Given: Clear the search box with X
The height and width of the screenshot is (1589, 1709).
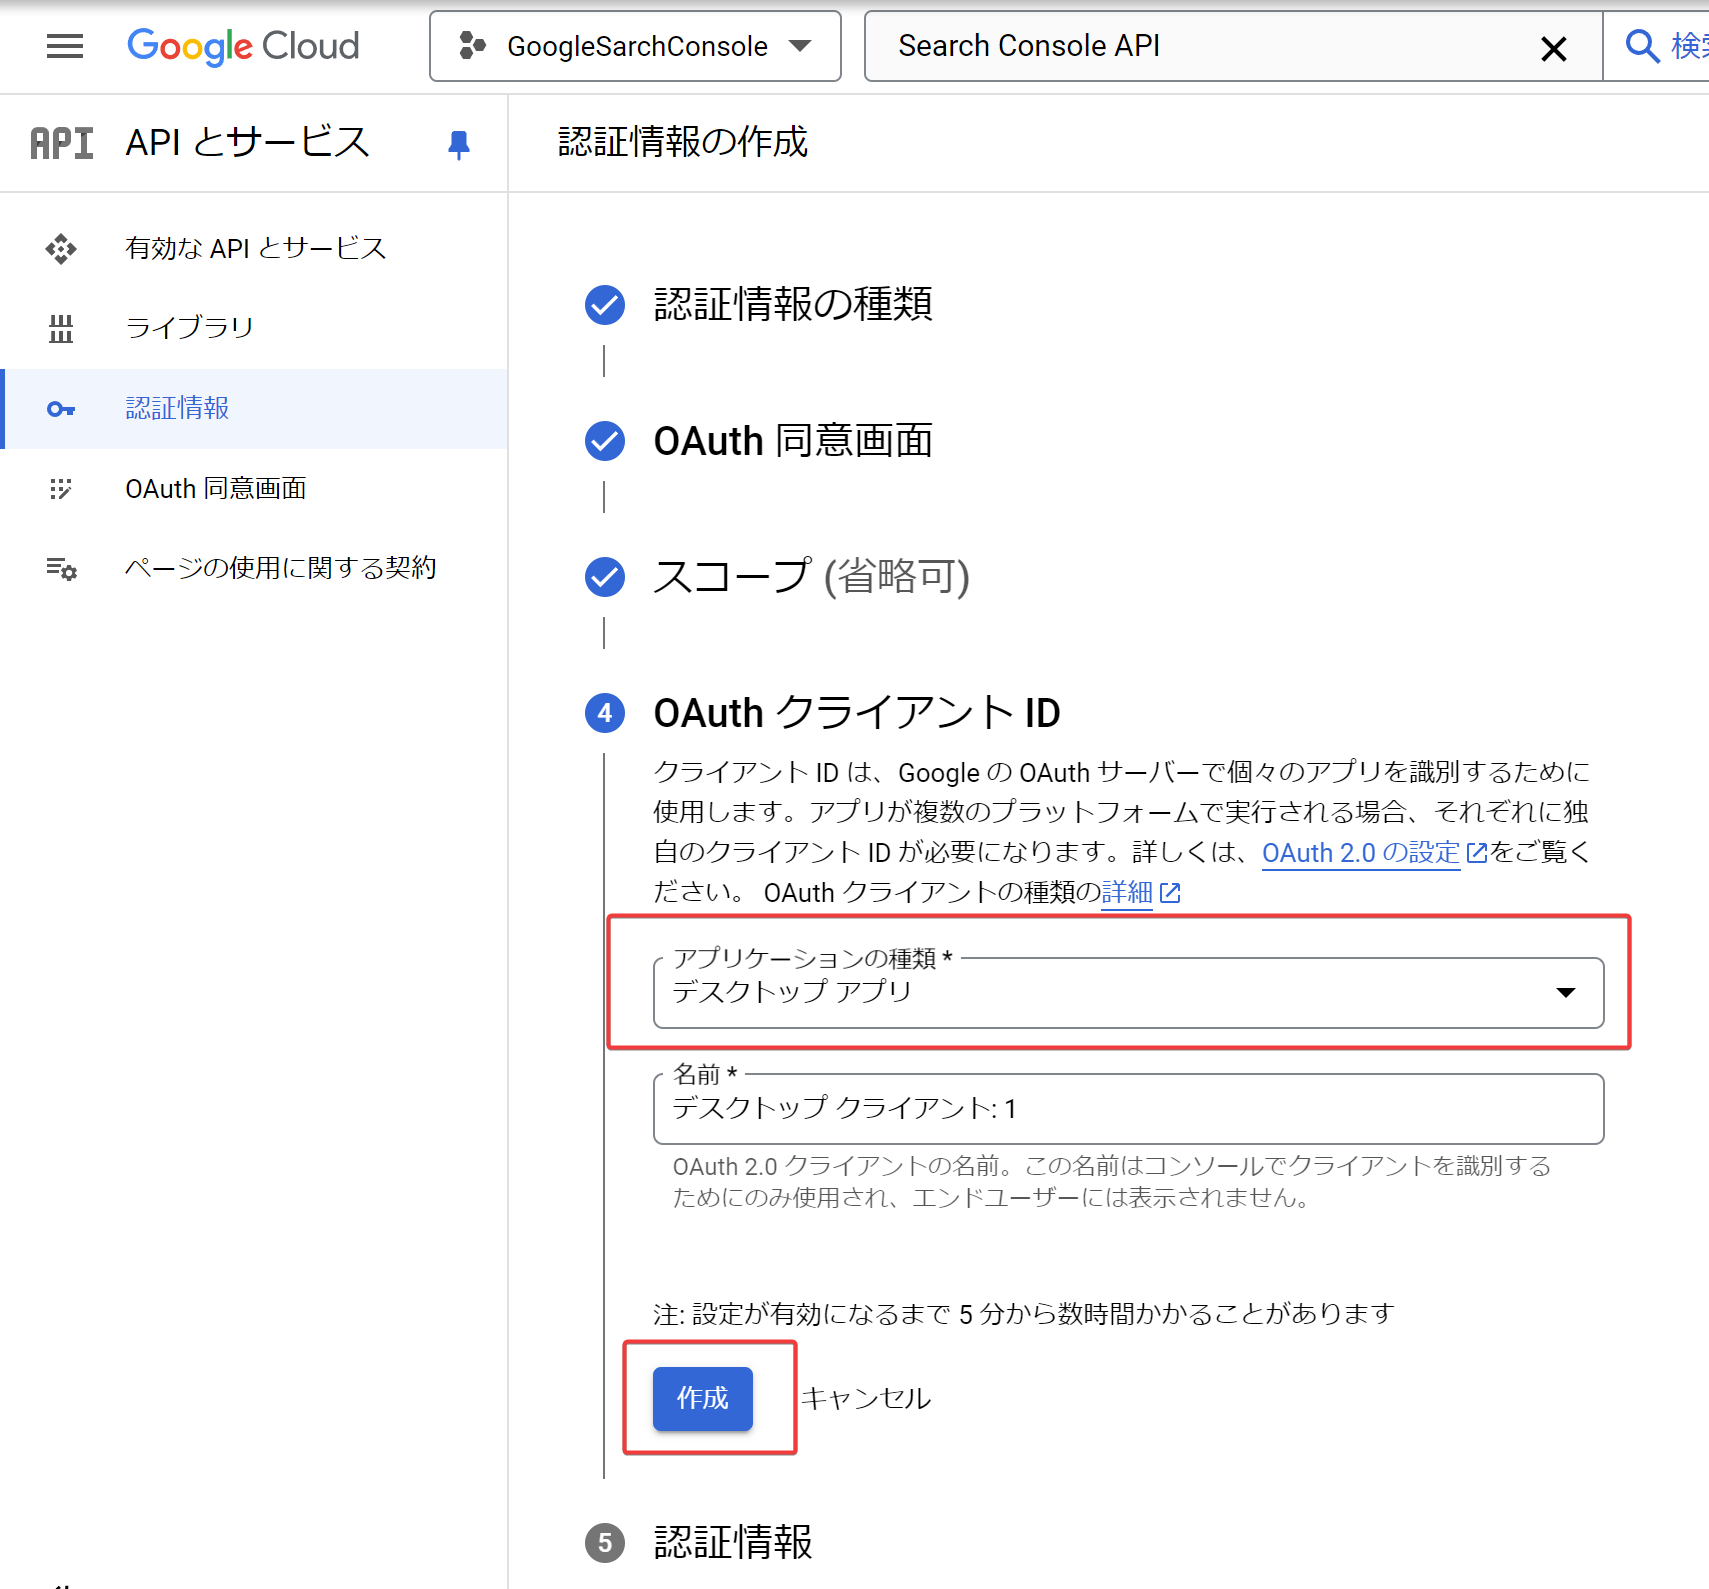Looking at the screenshot, I should point(1553,48).
